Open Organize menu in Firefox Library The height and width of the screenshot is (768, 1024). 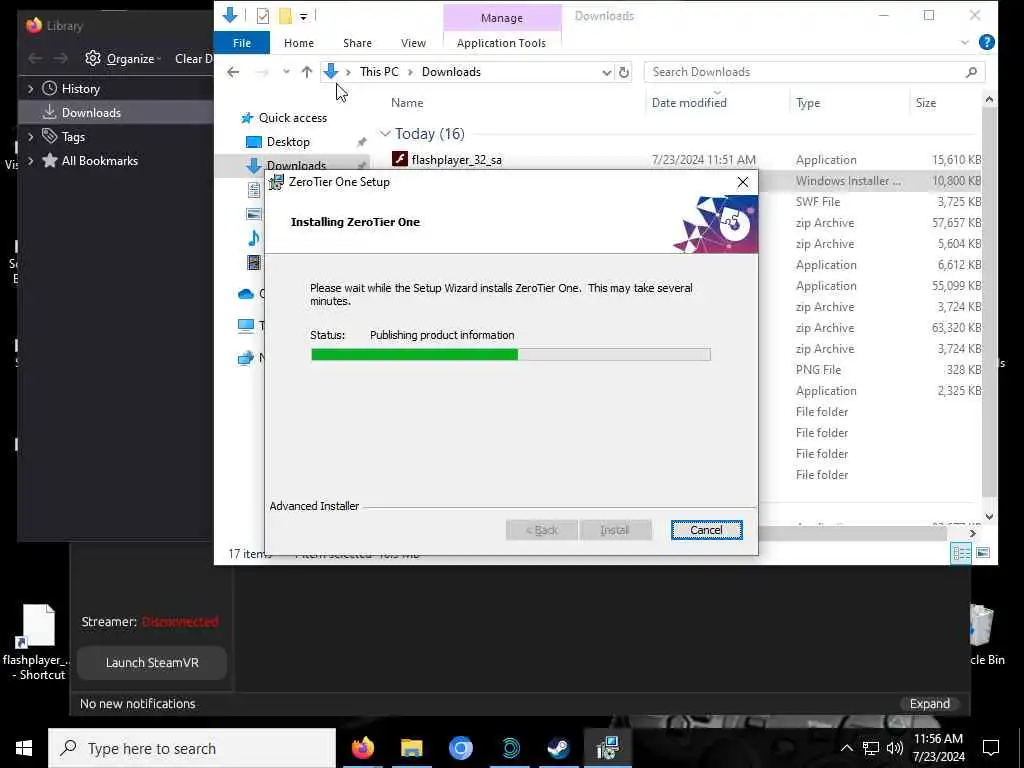pos(123,59)
